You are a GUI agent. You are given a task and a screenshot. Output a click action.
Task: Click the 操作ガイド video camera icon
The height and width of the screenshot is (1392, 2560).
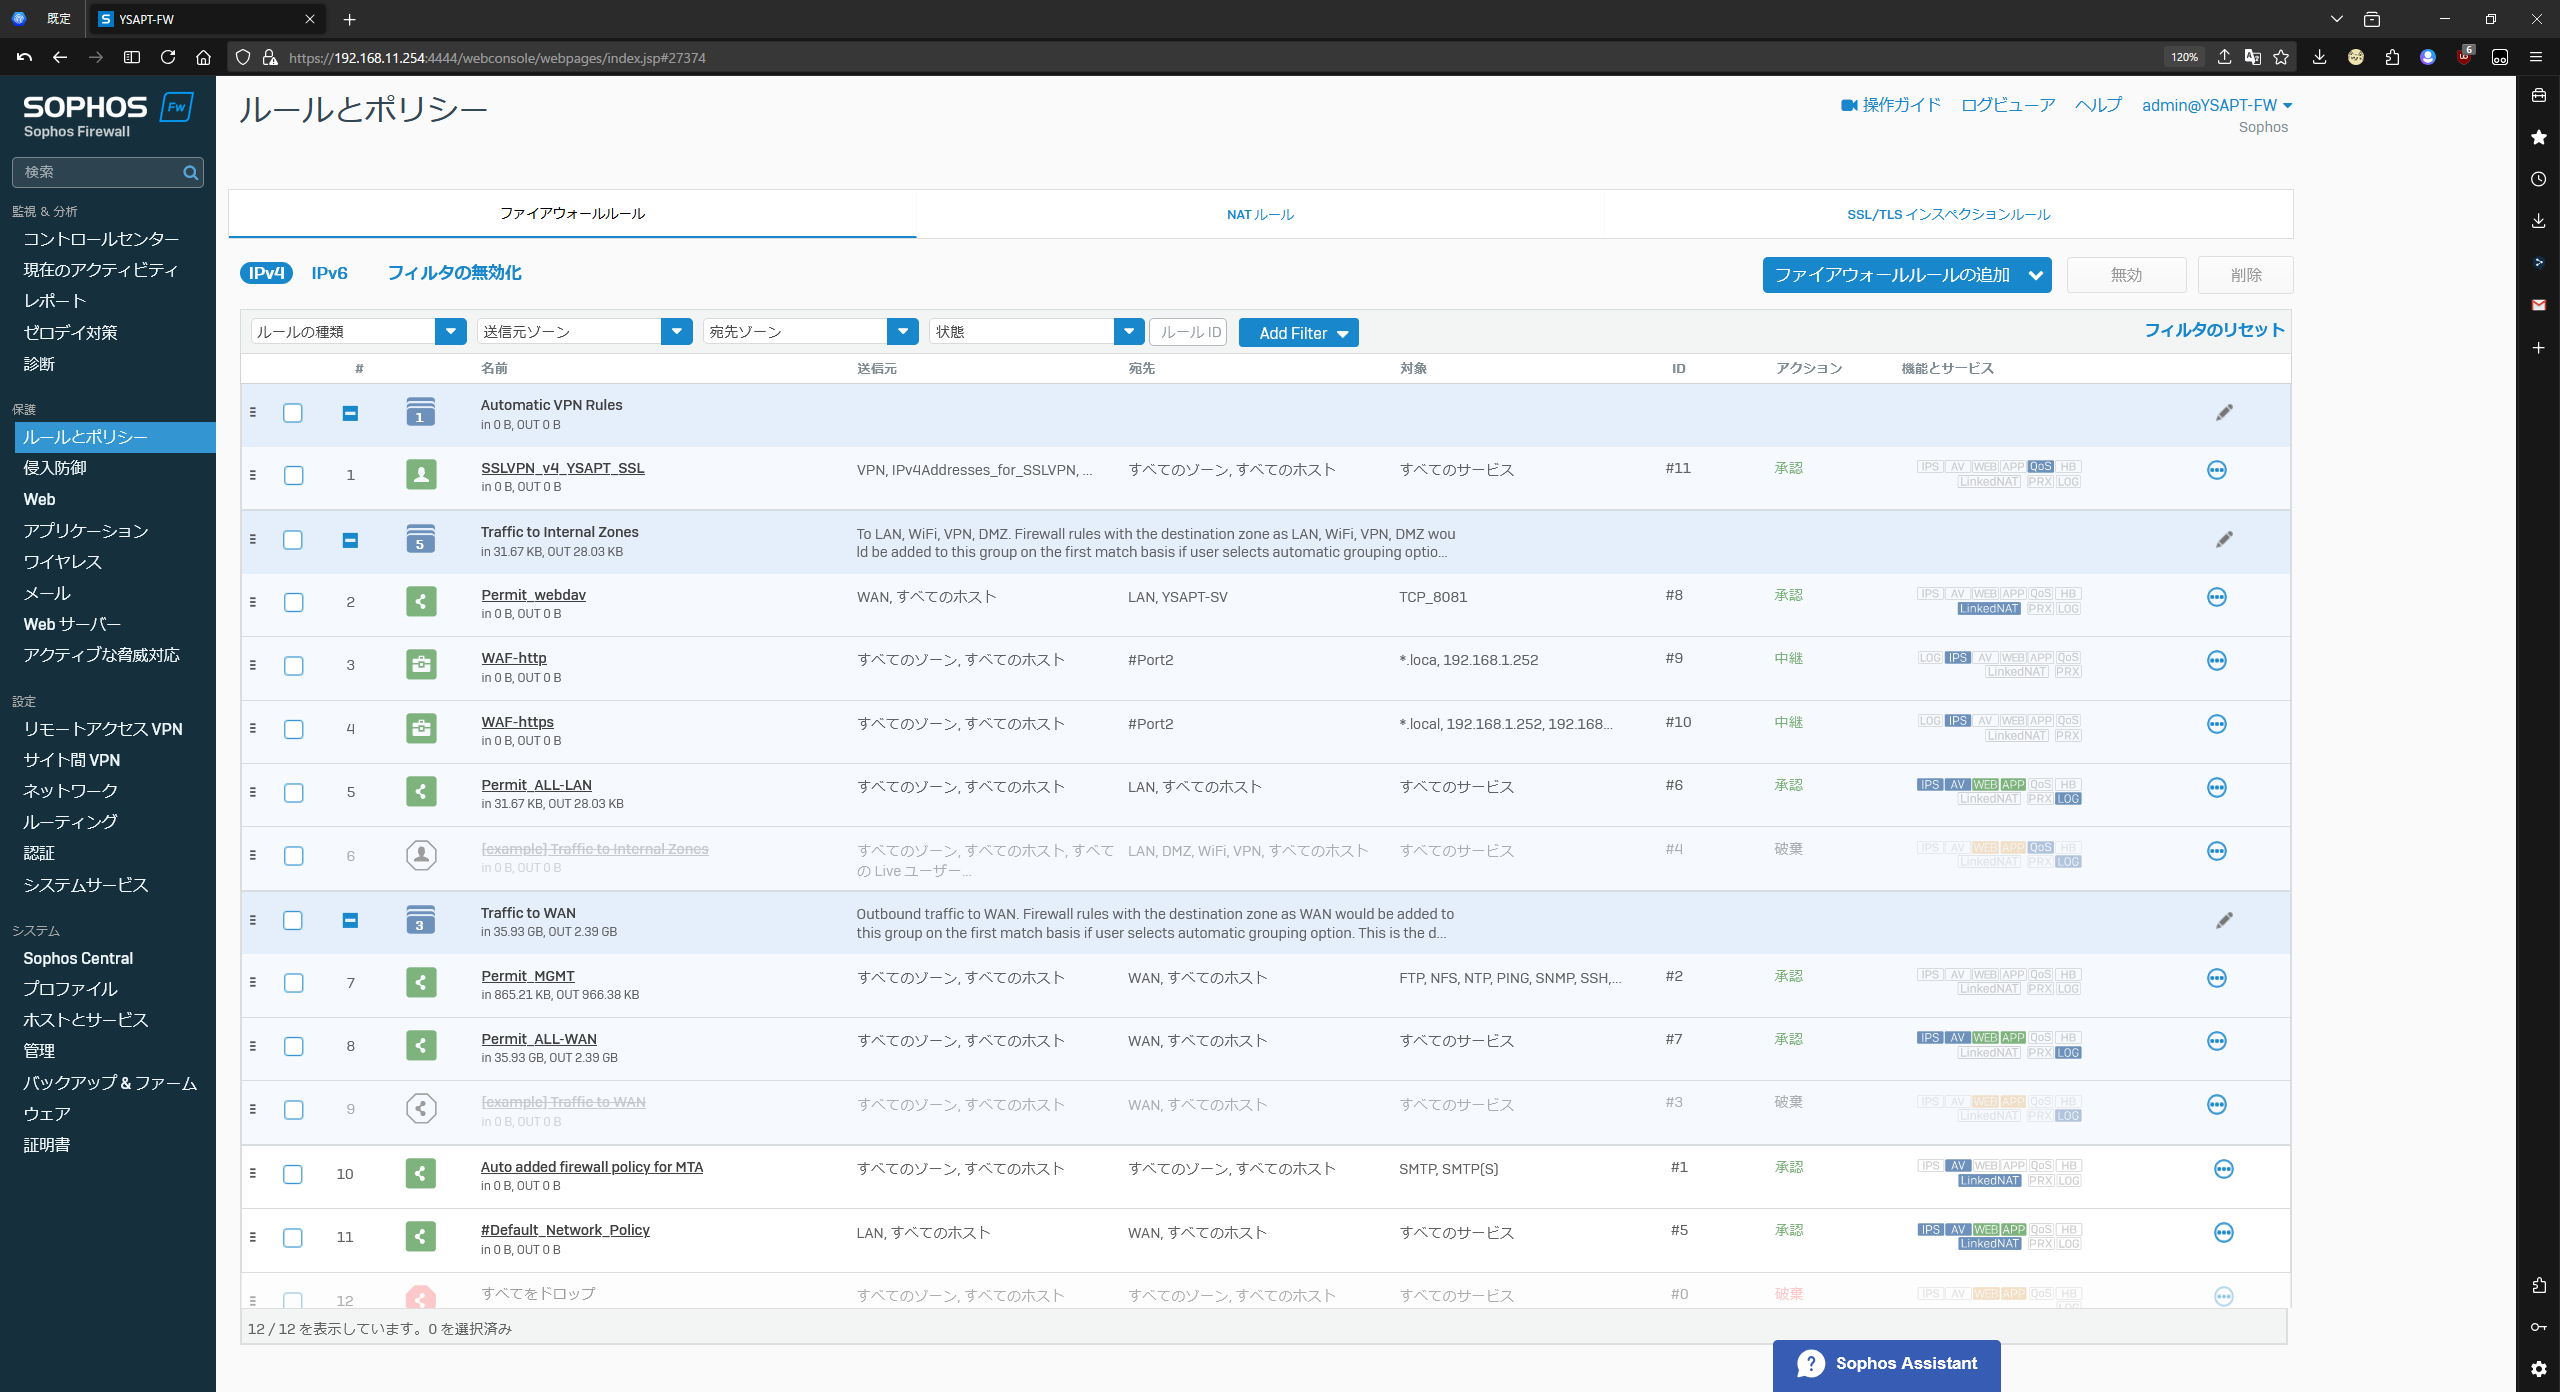click(x=1849, y=106)
